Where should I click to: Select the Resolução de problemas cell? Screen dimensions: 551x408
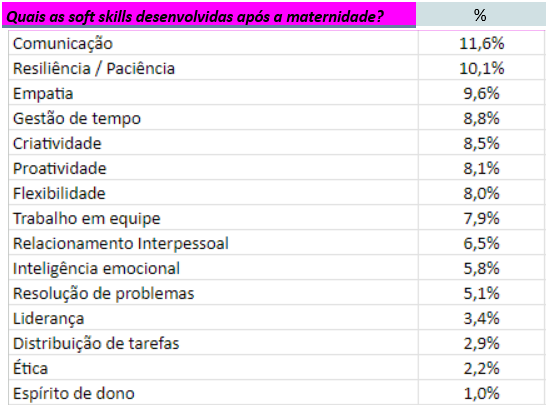click(213, 293)
